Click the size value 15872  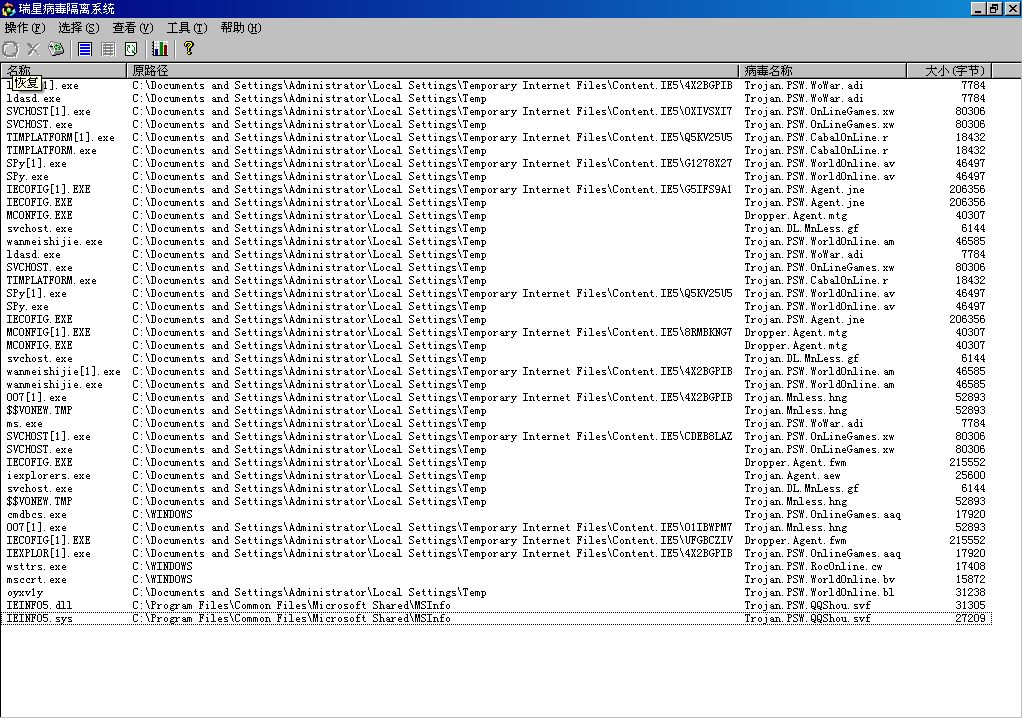970,580
